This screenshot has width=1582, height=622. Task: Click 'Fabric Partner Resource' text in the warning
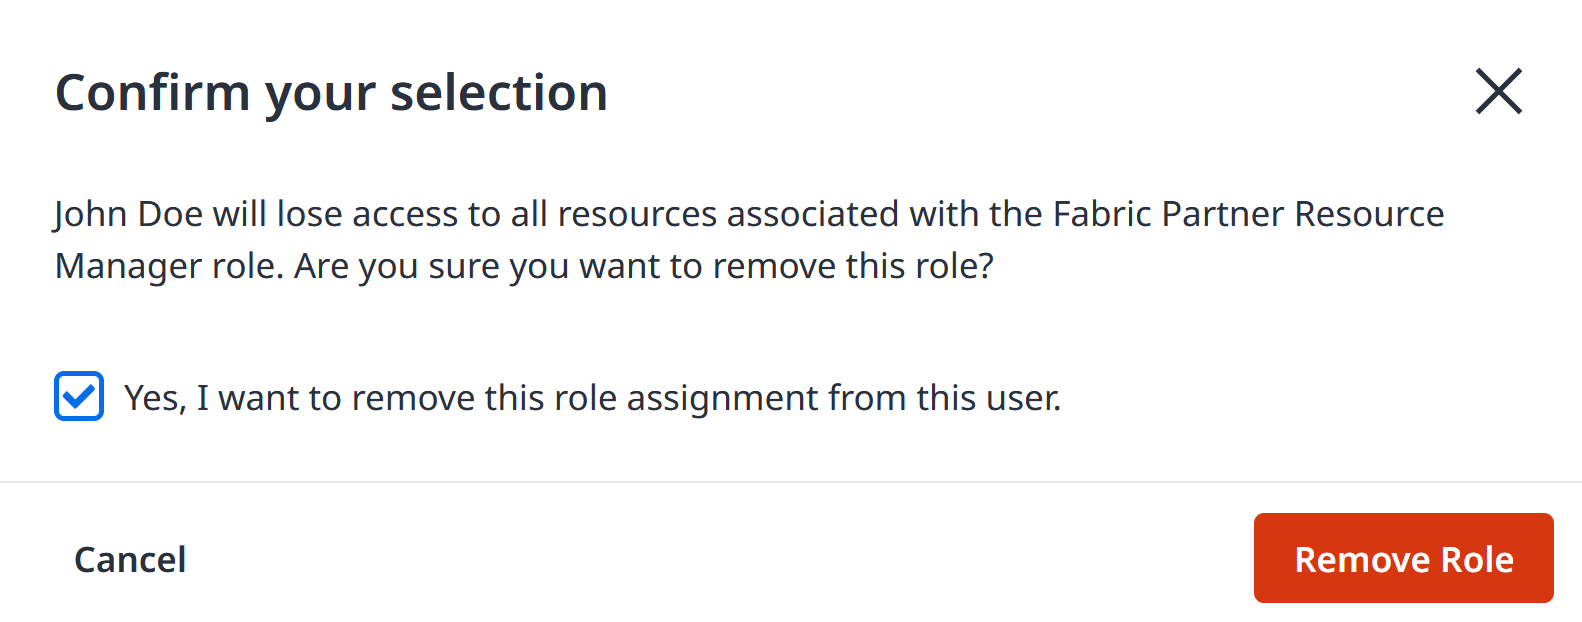(1249, 214)
